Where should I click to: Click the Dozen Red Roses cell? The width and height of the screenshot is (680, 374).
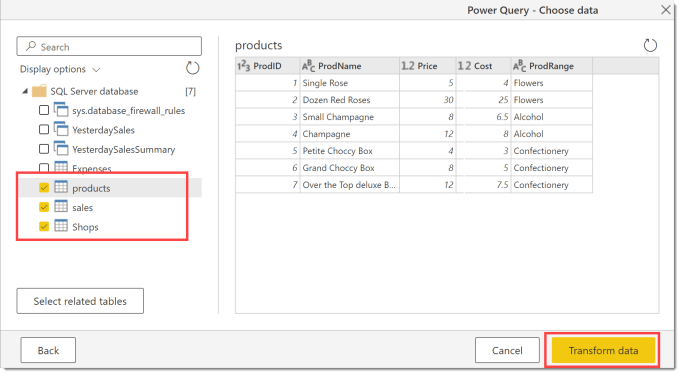[350, 100]
